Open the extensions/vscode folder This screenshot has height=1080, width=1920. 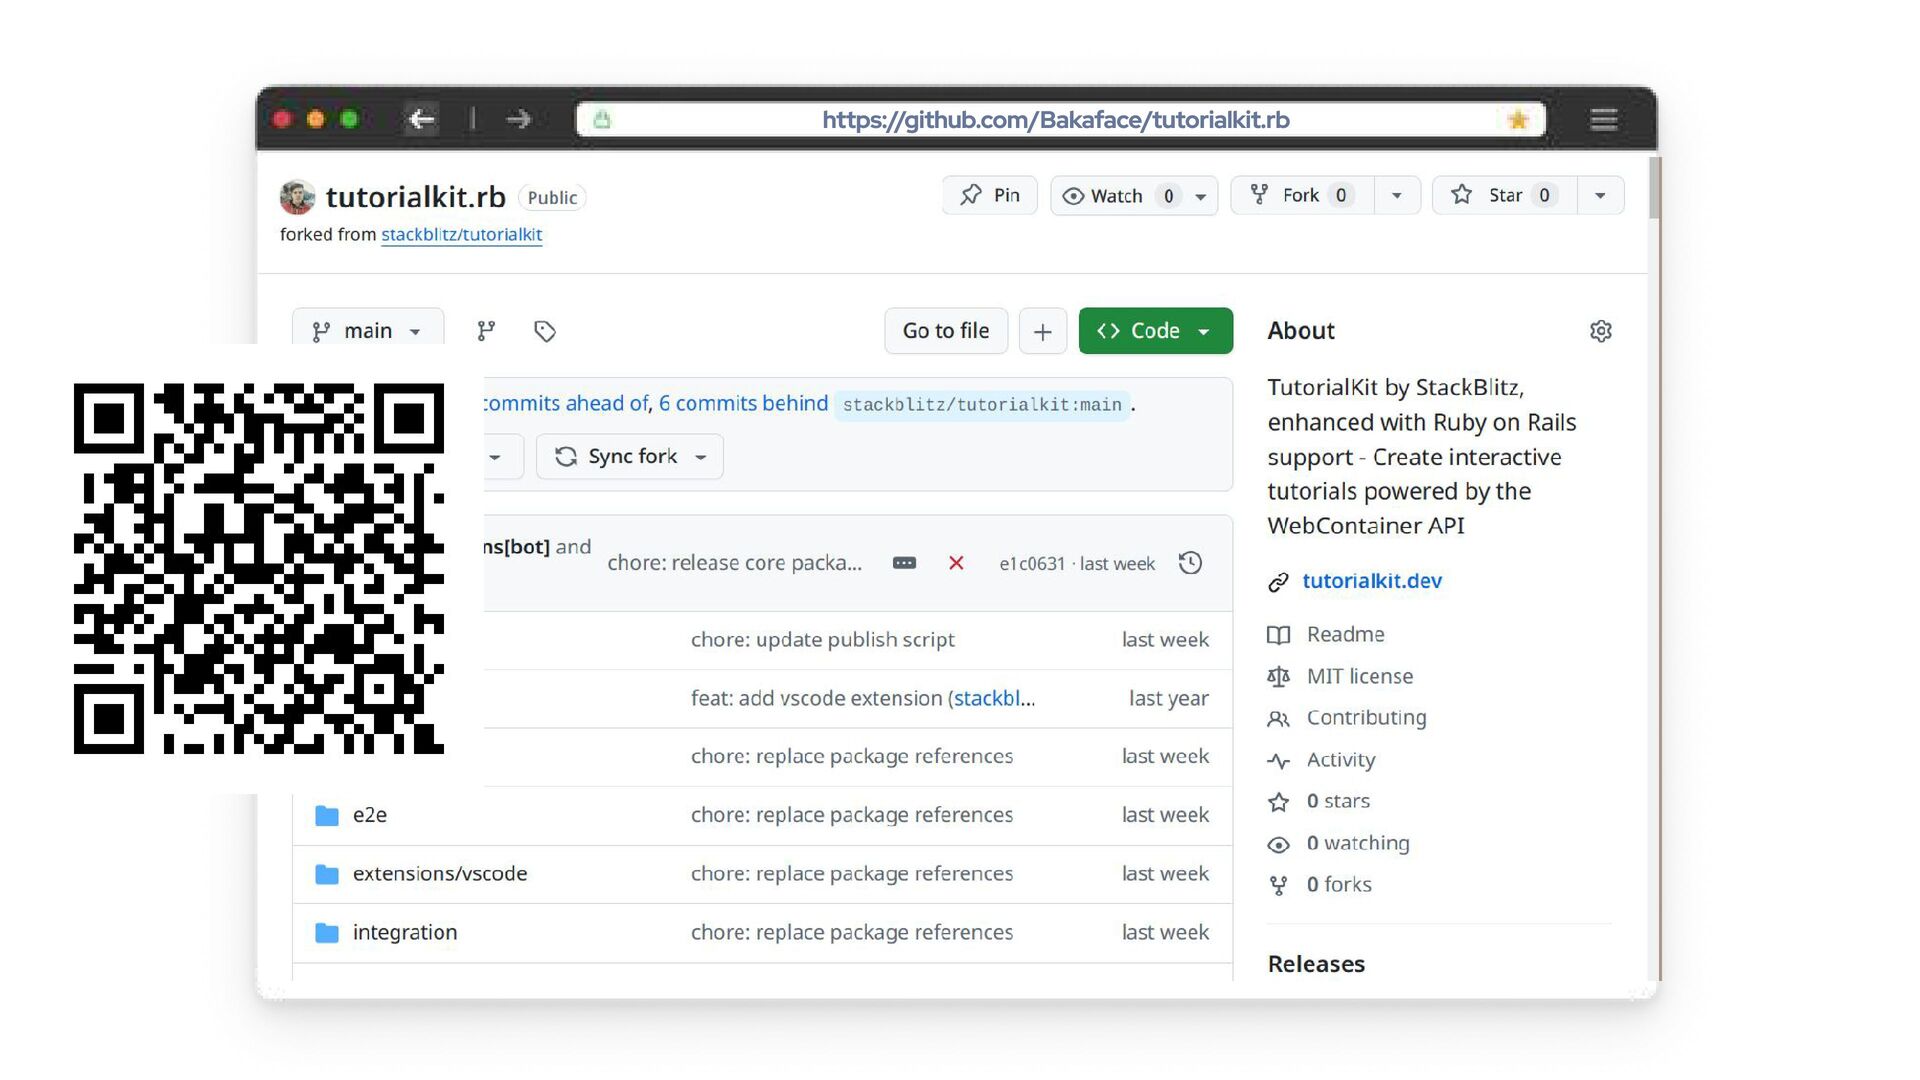(440, 873)
